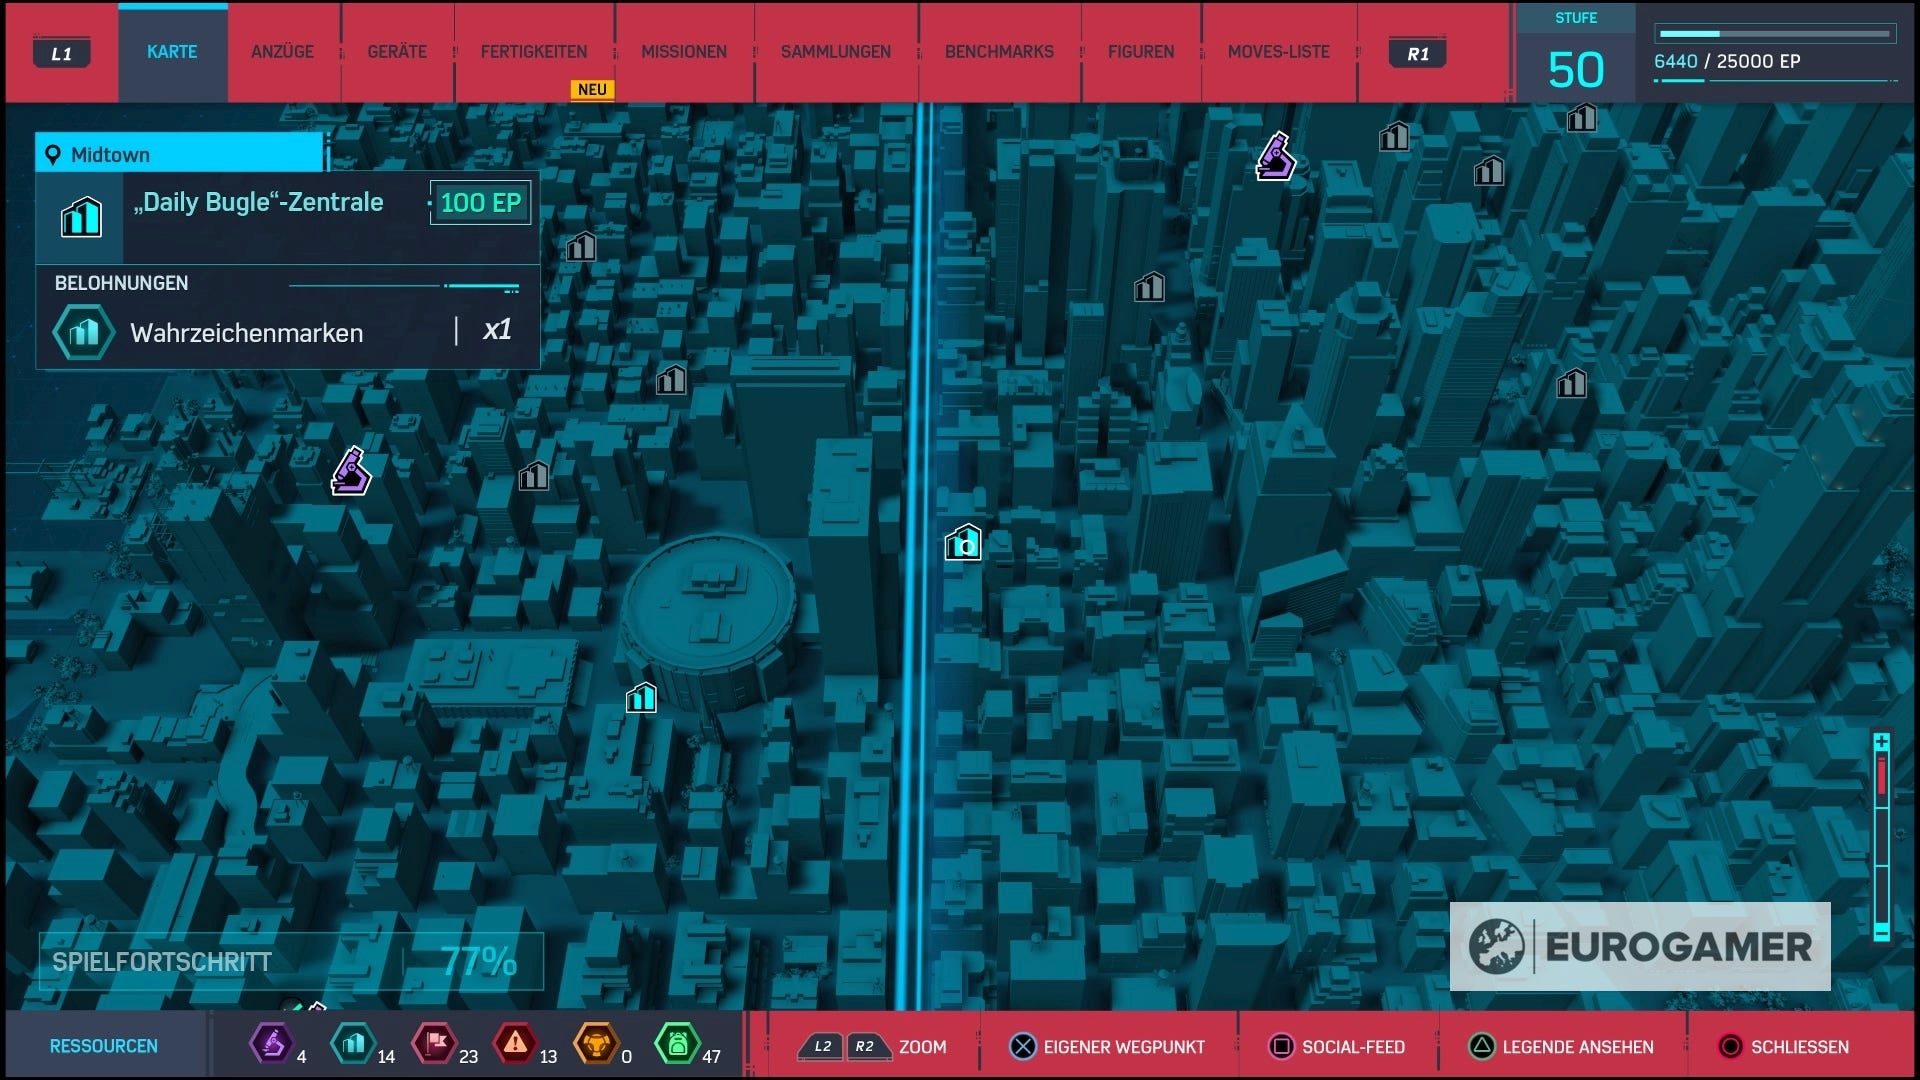
Task: Click the Midtown location pin icon
Action: [53, 155]
